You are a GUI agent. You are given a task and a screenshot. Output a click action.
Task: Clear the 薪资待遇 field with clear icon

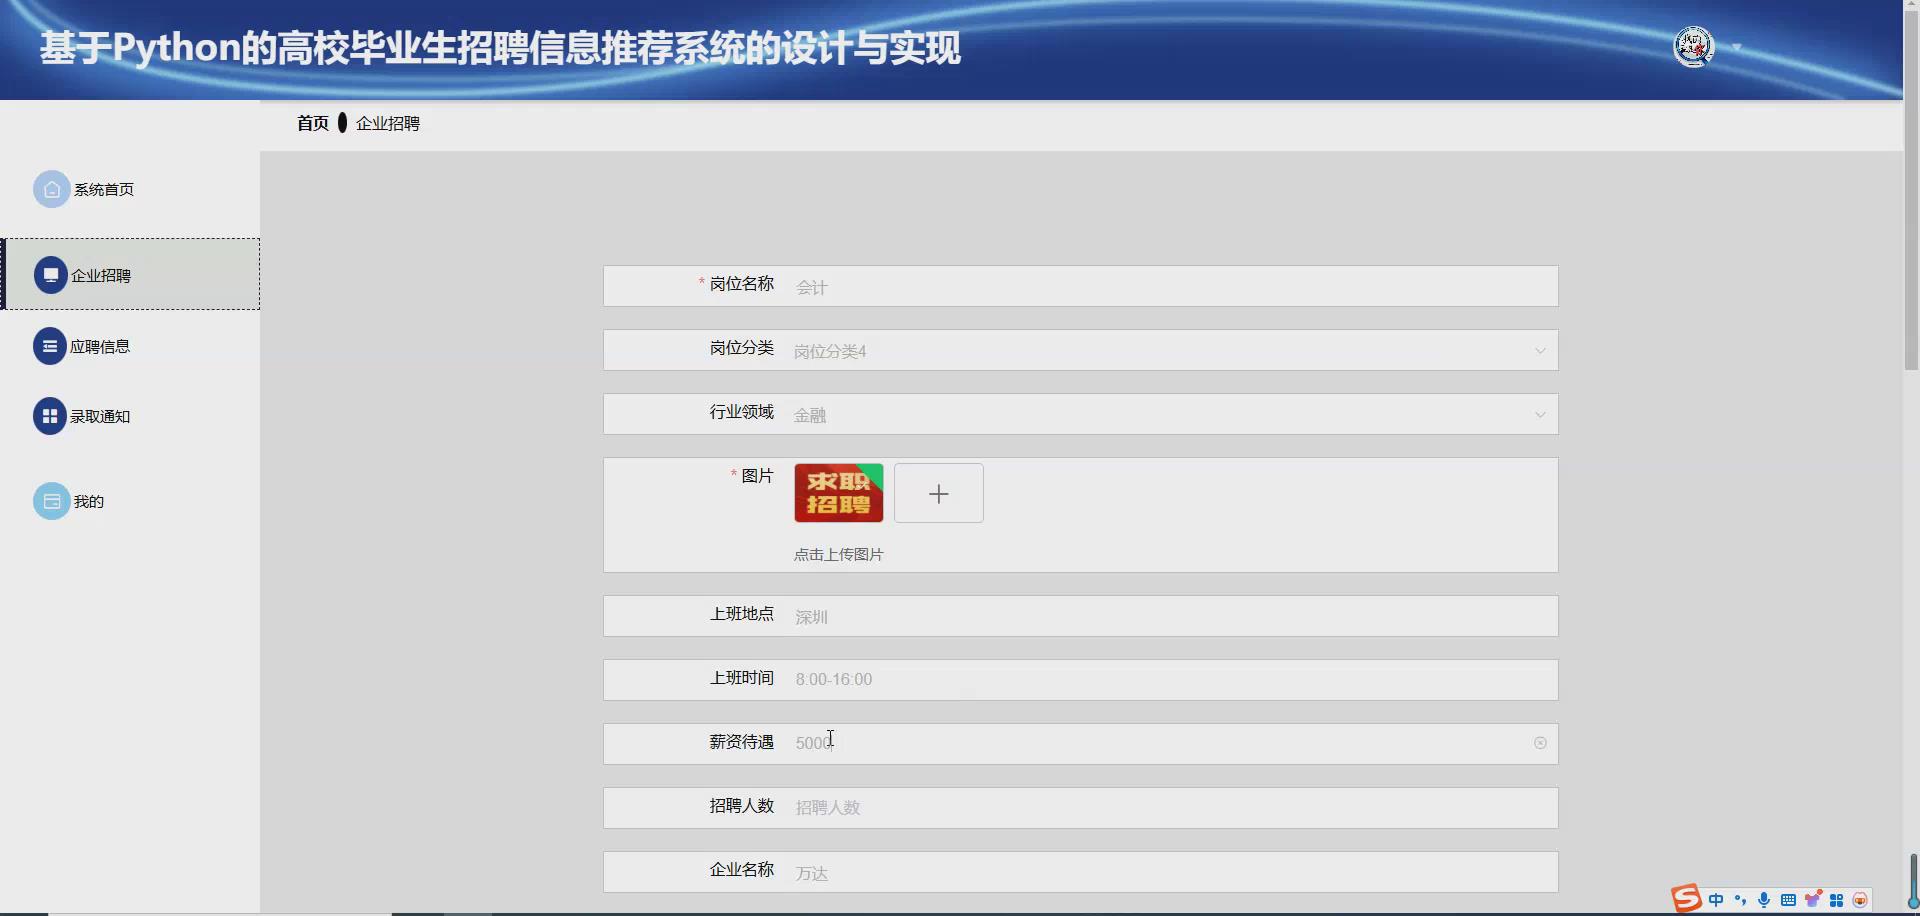pyautogui.click(x=1540, y=743)
